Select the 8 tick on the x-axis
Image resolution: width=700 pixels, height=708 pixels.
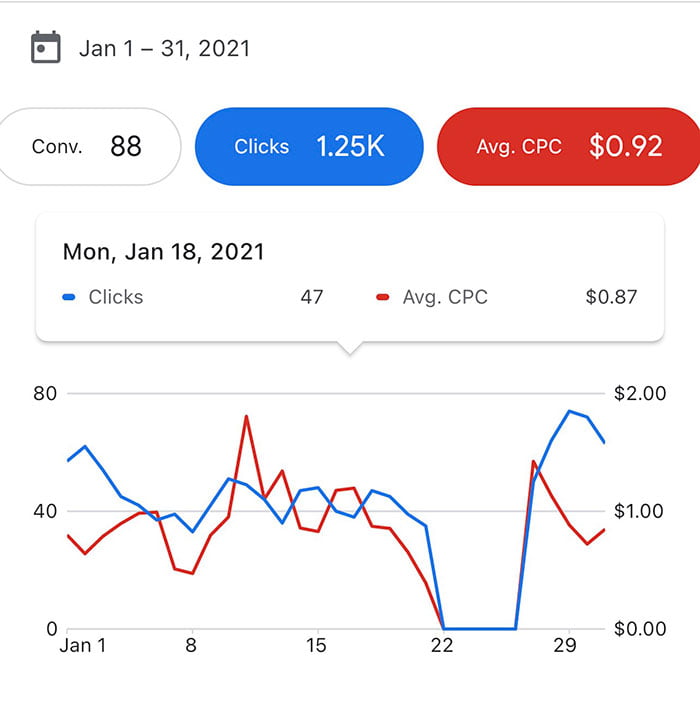(x=191, y=645)
